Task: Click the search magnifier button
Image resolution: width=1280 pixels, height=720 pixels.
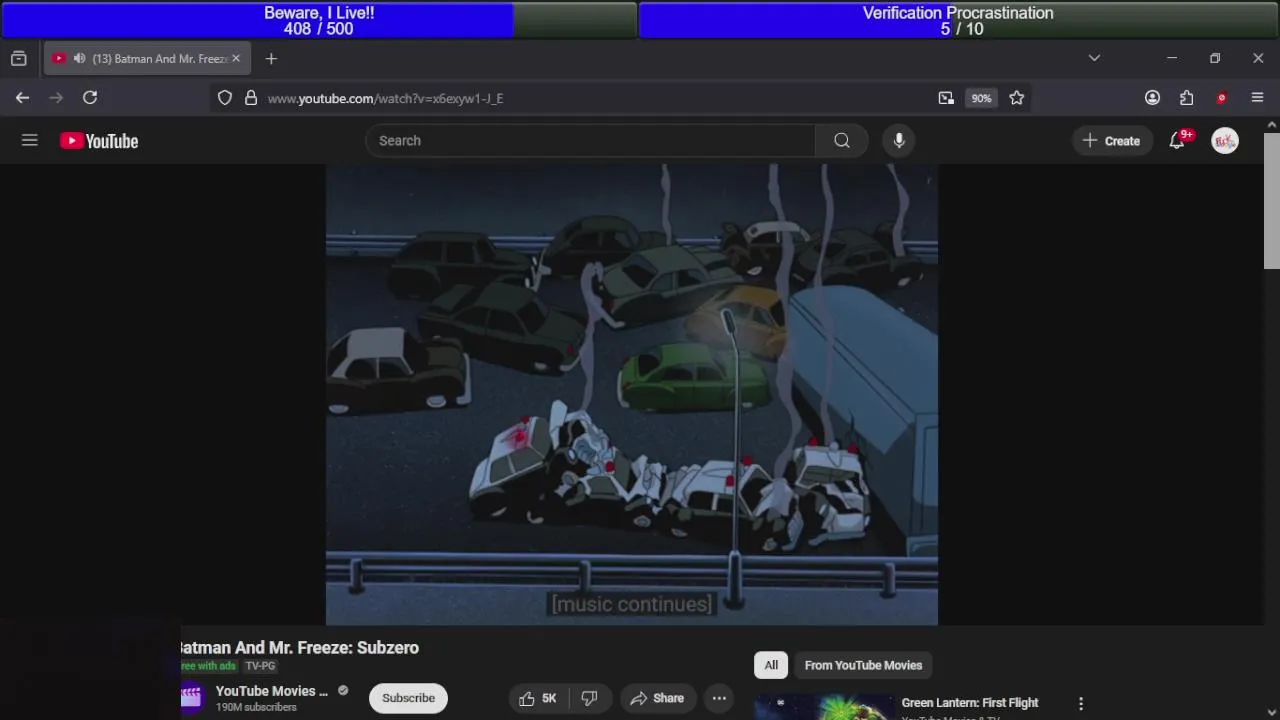Action: [842, 141]
